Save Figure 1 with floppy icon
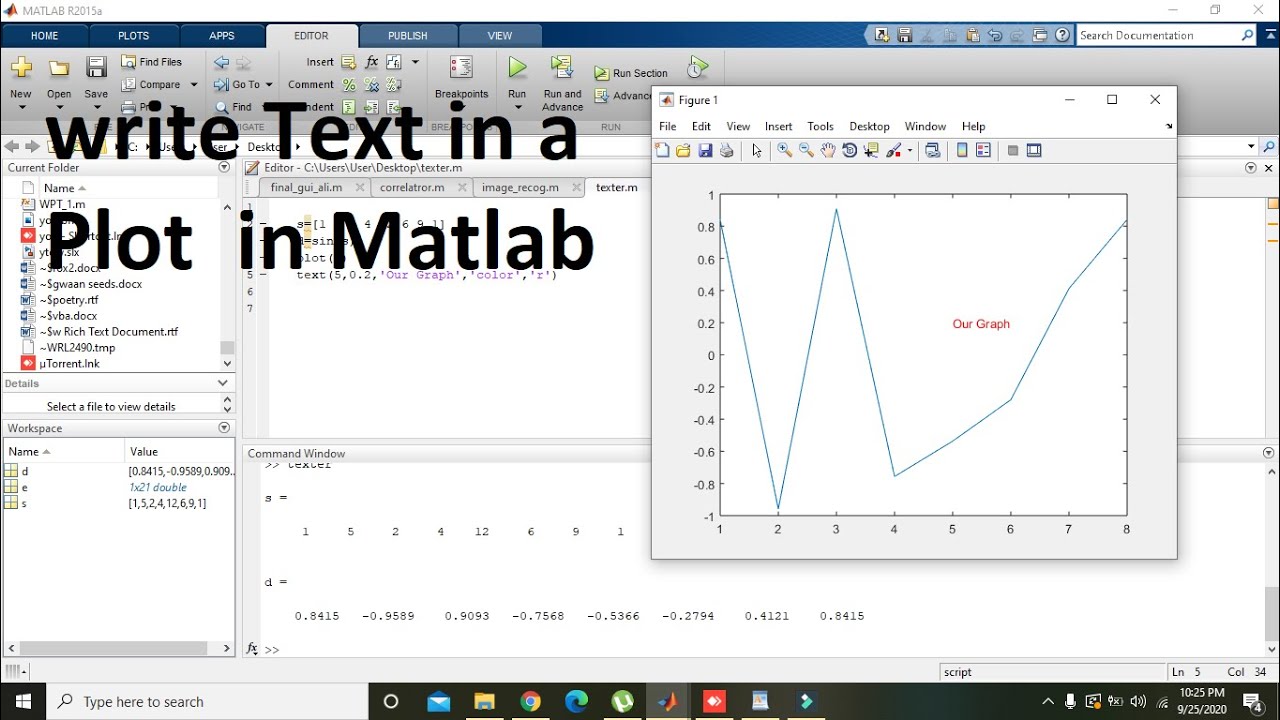The height and width of the screenshot is (720, 1280). click(x=705, y=150)
